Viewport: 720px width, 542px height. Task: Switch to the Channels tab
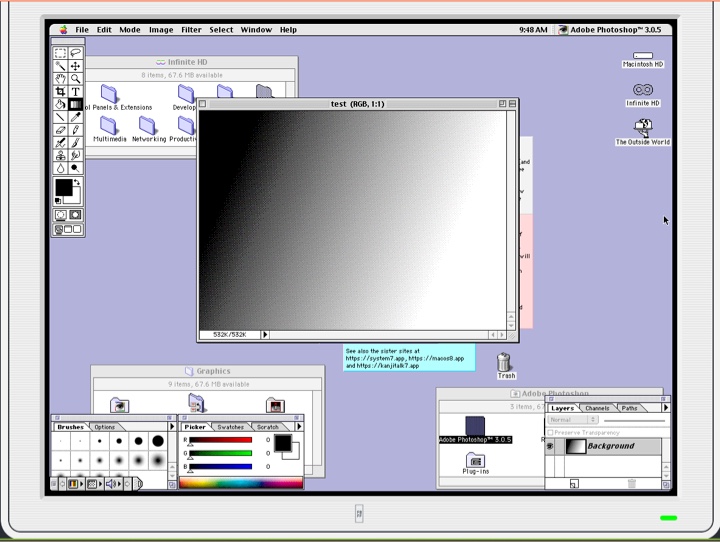(597, 408)
